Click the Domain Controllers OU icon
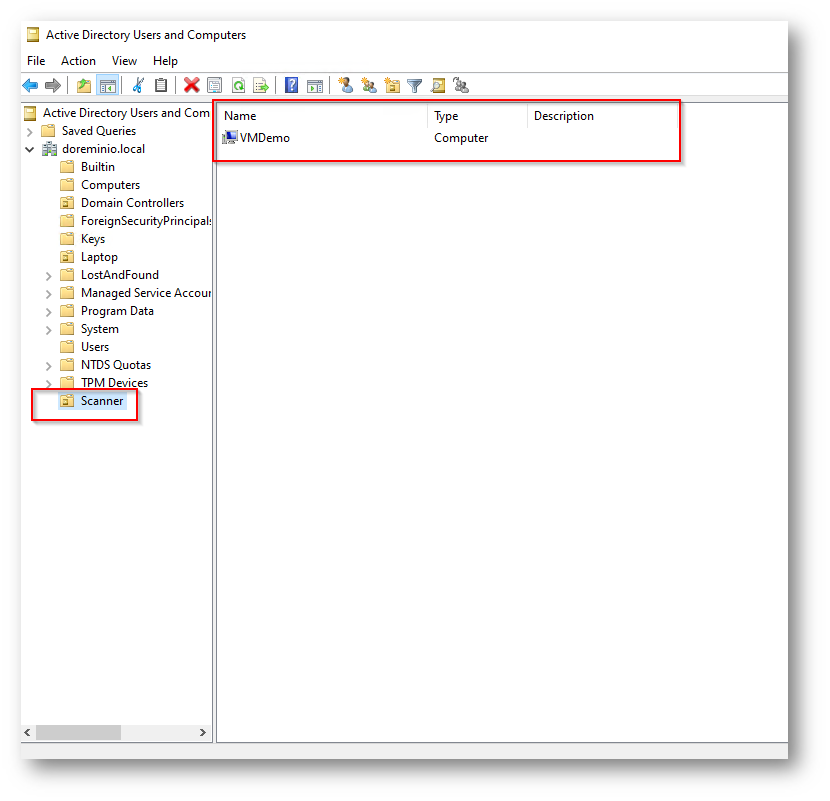The height and width of the screenshot is (801, 830). pos(67,203)
